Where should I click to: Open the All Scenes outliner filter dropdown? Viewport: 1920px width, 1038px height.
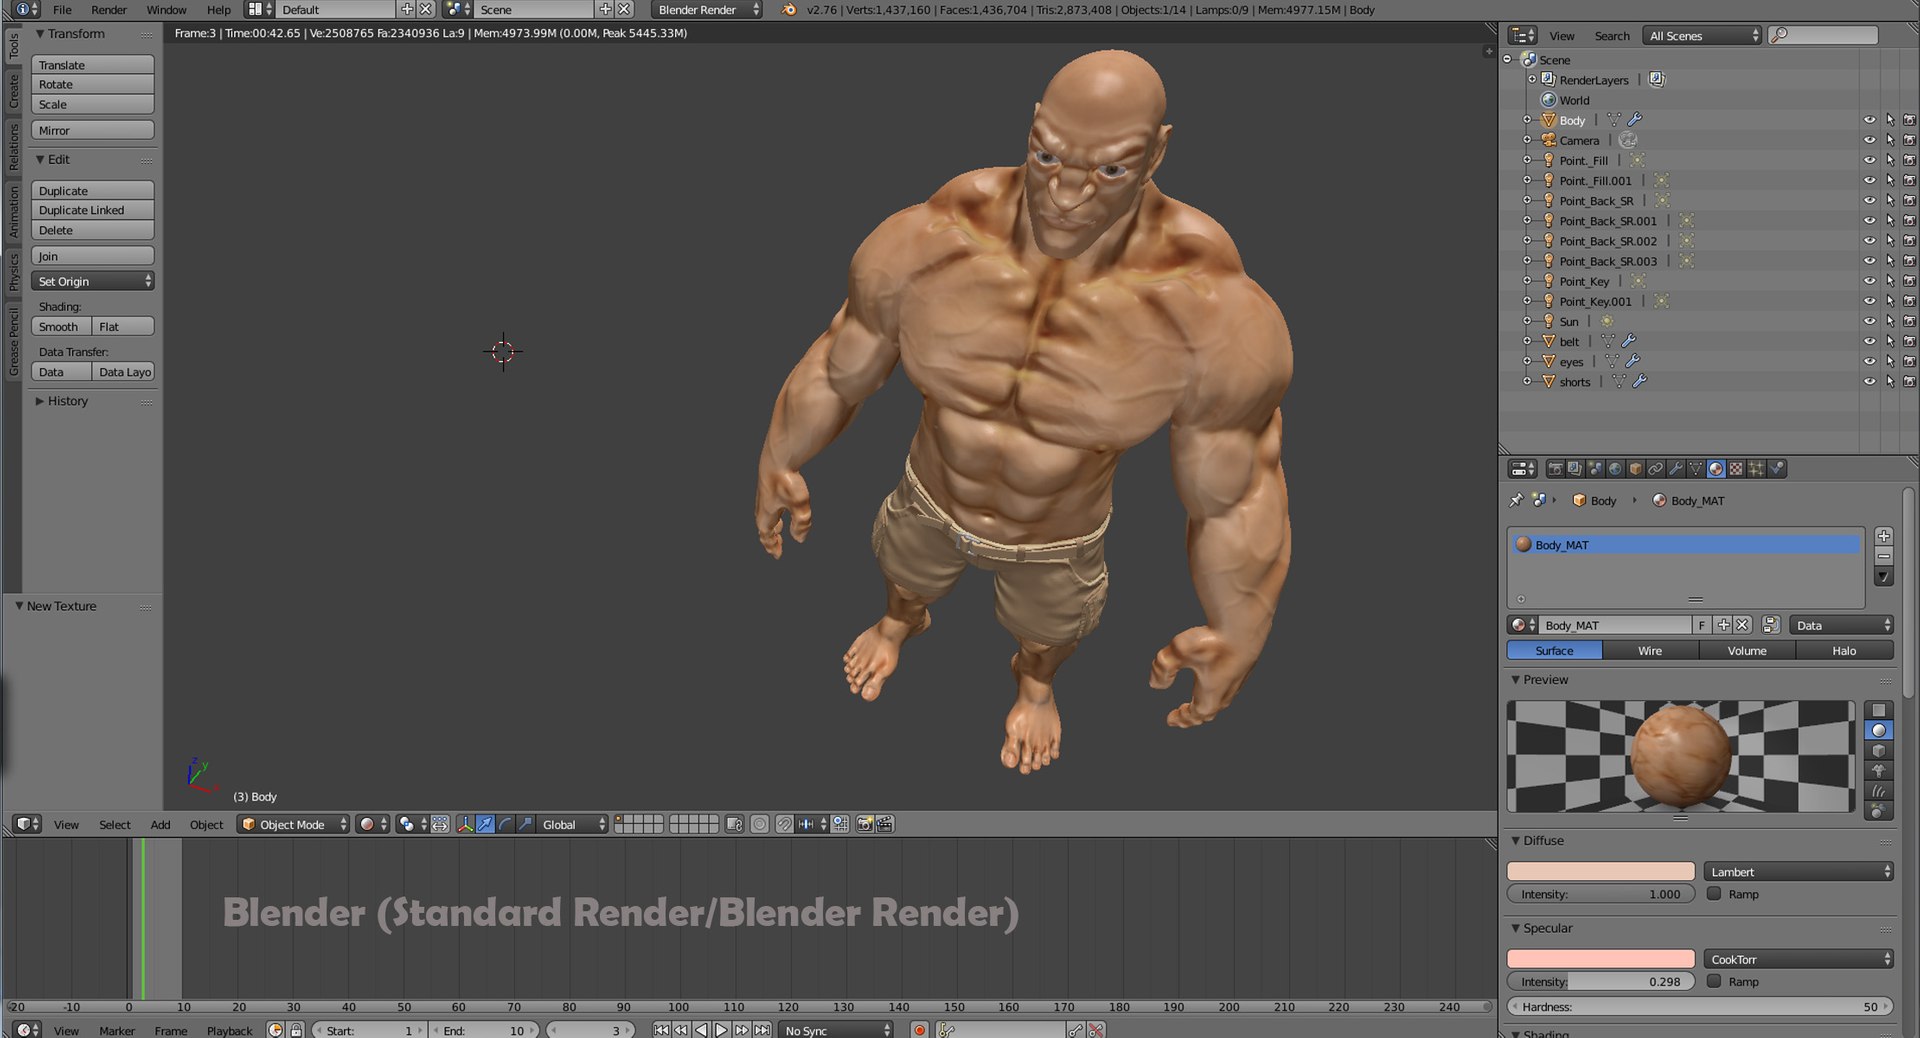coord(1702,36)
